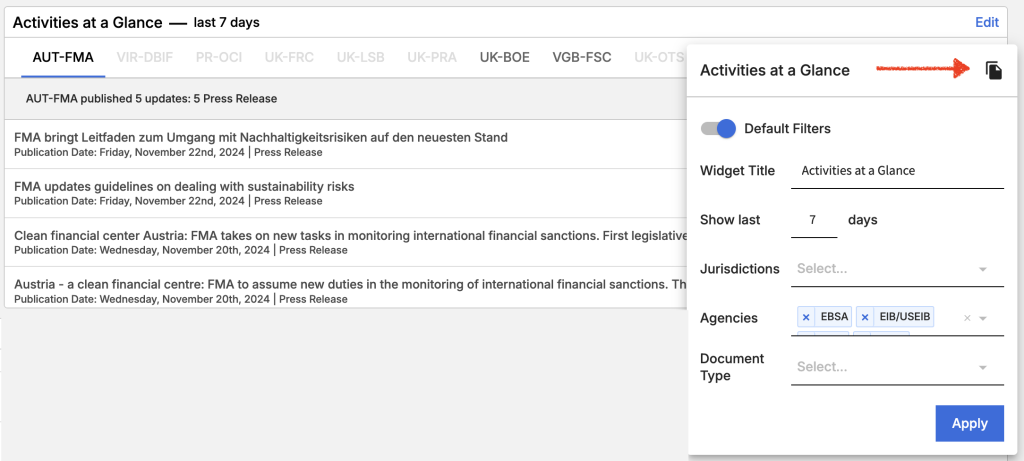Remove the EIB/USEIB agency chip
Image resolution: width=1024 pixels, height=461 pixels.
tap(865, 317)
